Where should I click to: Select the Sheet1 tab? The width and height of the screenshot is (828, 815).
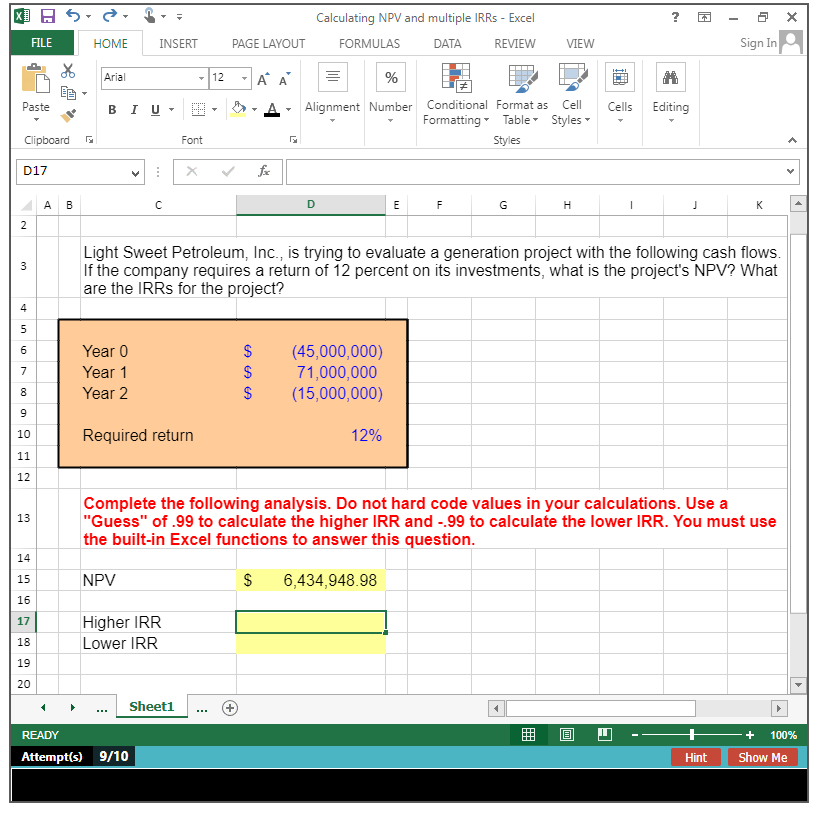tap(151, 707)
